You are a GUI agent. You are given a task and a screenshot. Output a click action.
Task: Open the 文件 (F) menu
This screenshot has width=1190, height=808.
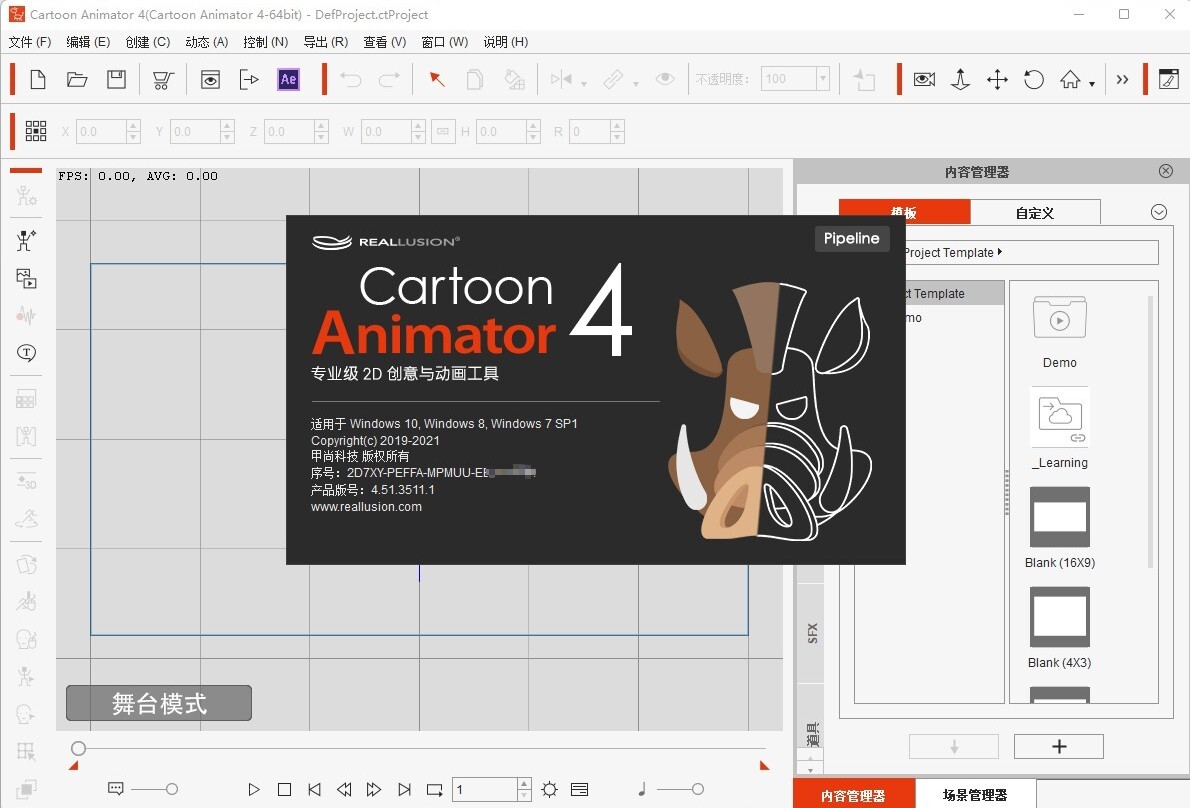[x=30, y=42]
